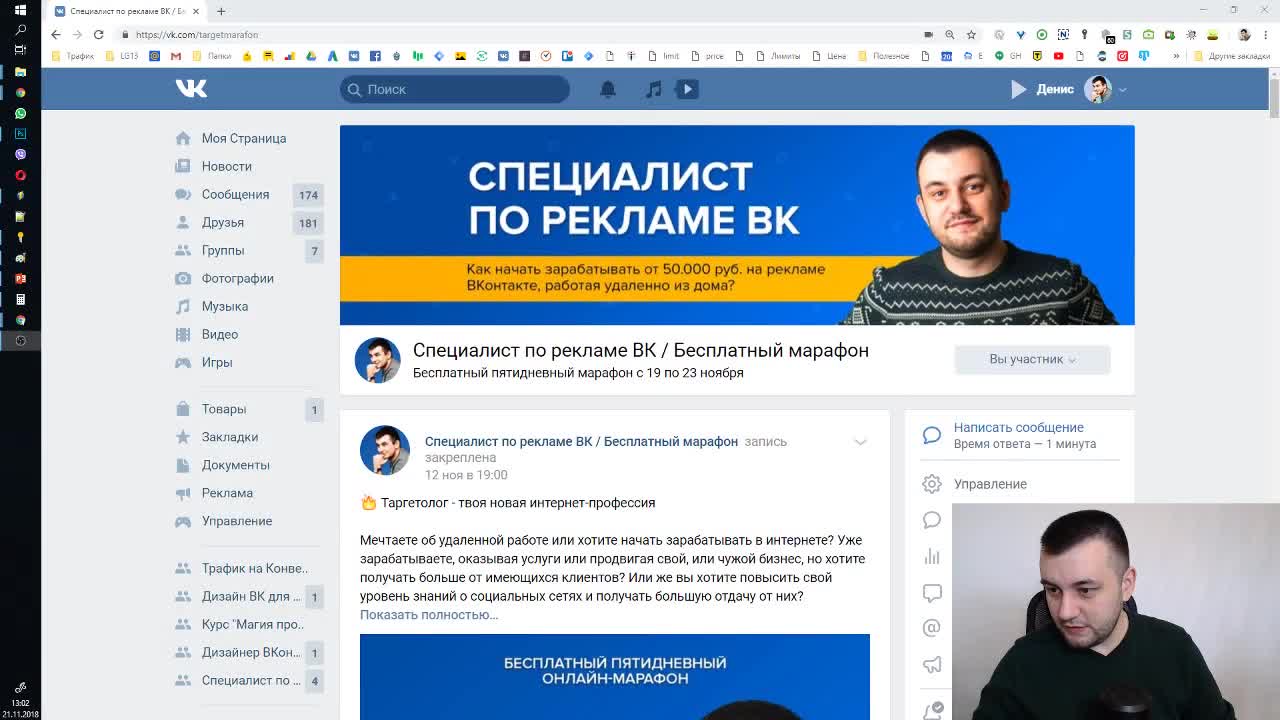Open Моя Страница

coord(244,138)
